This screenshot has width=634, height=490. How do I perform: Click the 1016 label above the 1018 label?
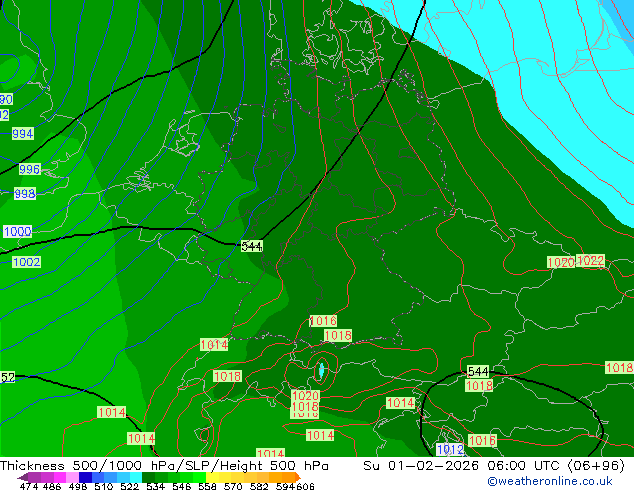(x=323, y=321)
